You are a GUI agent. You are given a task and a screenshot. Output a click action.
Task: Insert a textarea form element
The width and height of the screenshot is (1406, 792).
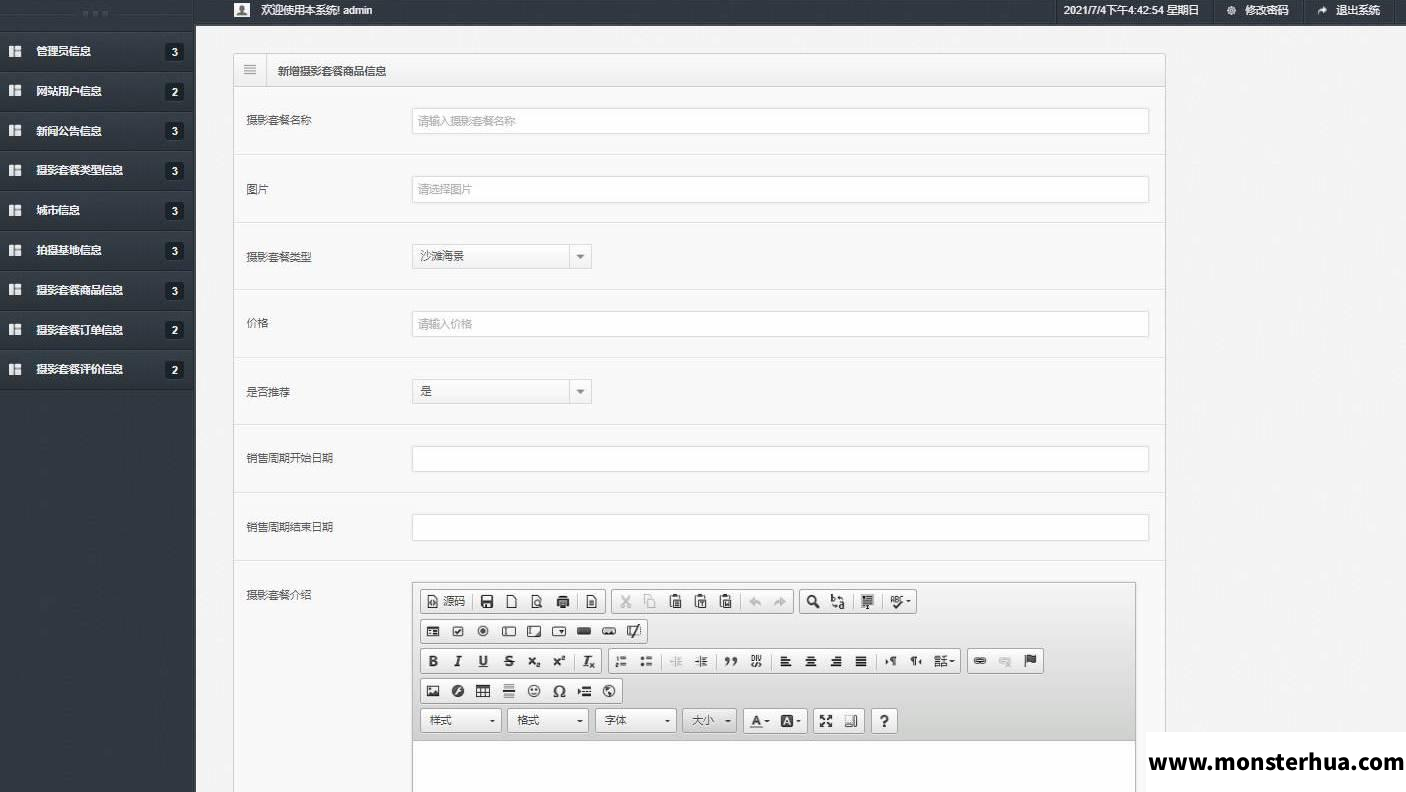[534, 631]
